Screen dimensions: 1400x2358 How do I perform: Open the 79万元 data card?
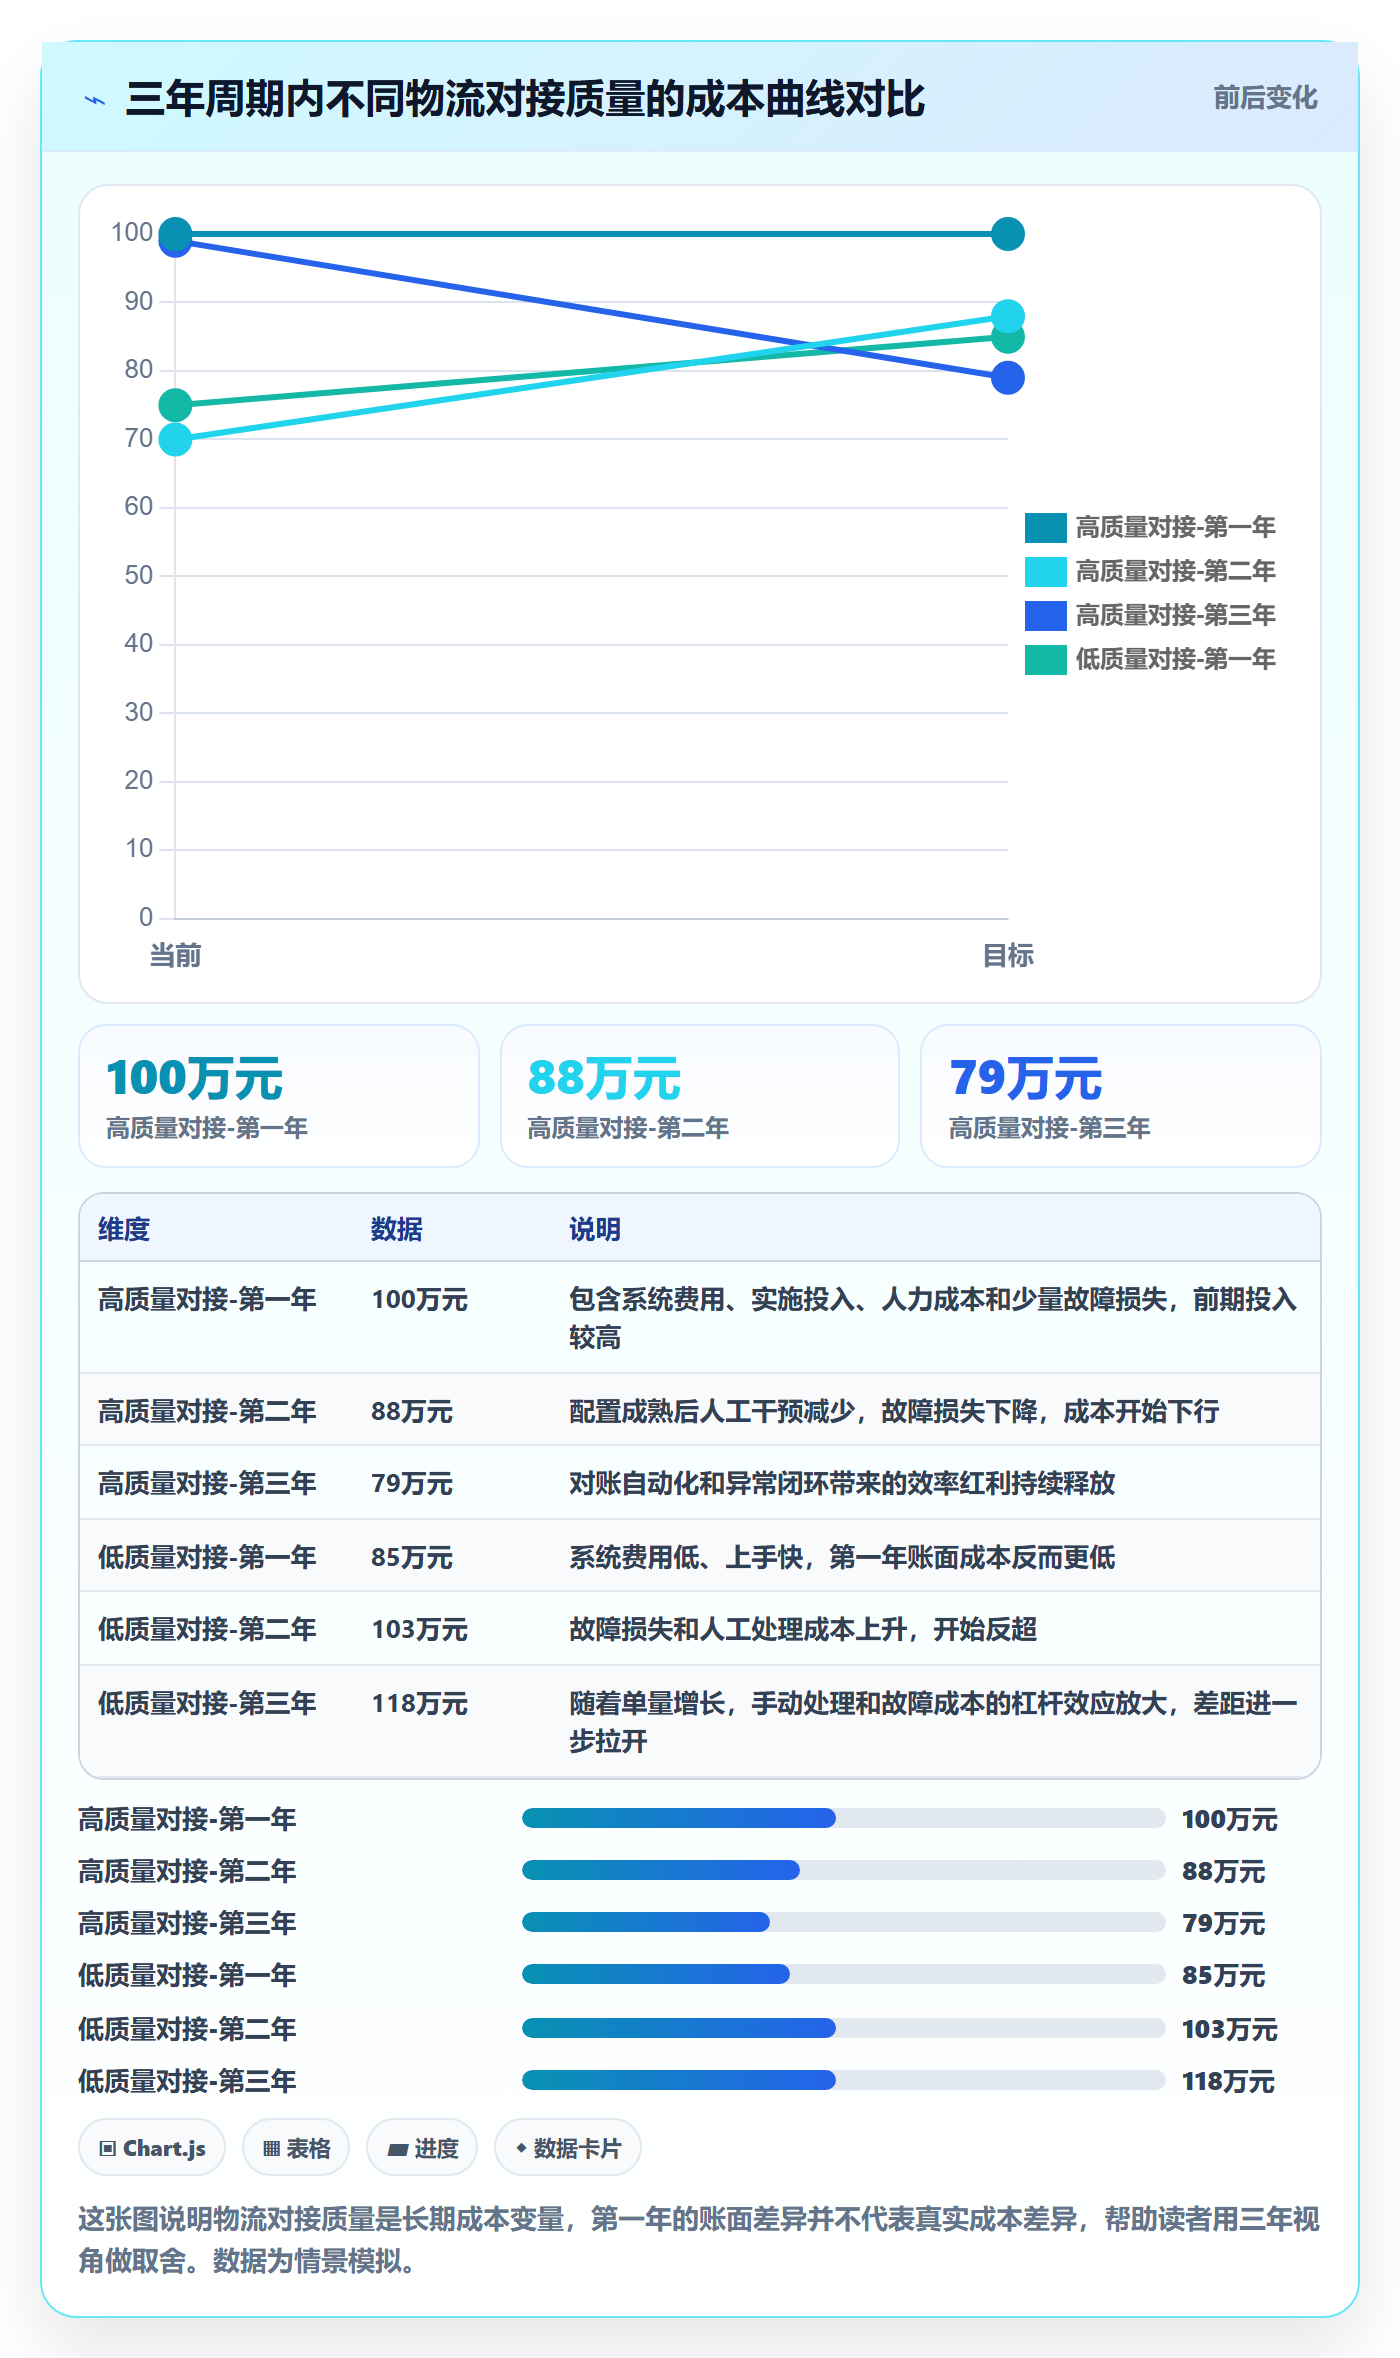point(1121,1096)
